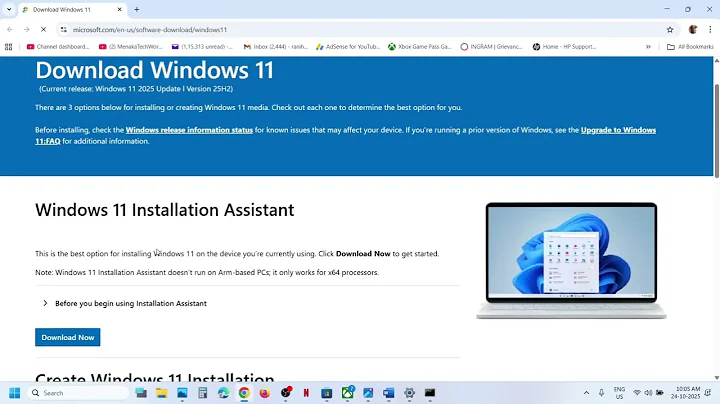Open Word from taskbar

coord(388,393)
